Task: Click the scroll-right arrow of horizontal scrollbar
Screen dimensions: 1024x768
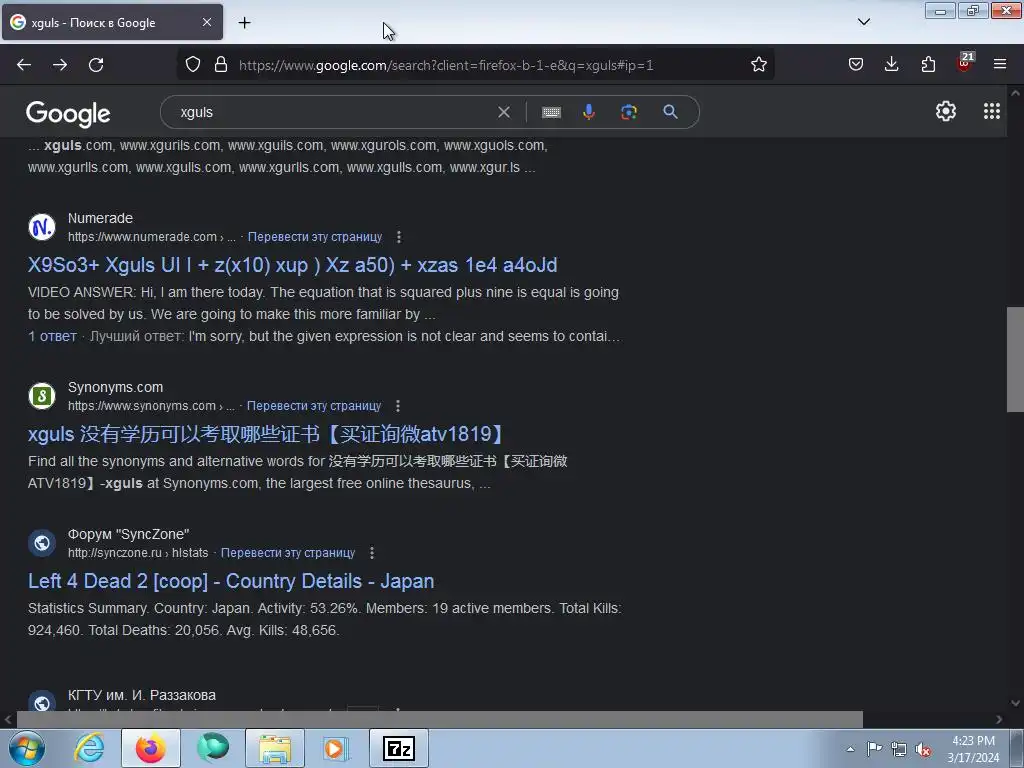Action: coord(999,720)
